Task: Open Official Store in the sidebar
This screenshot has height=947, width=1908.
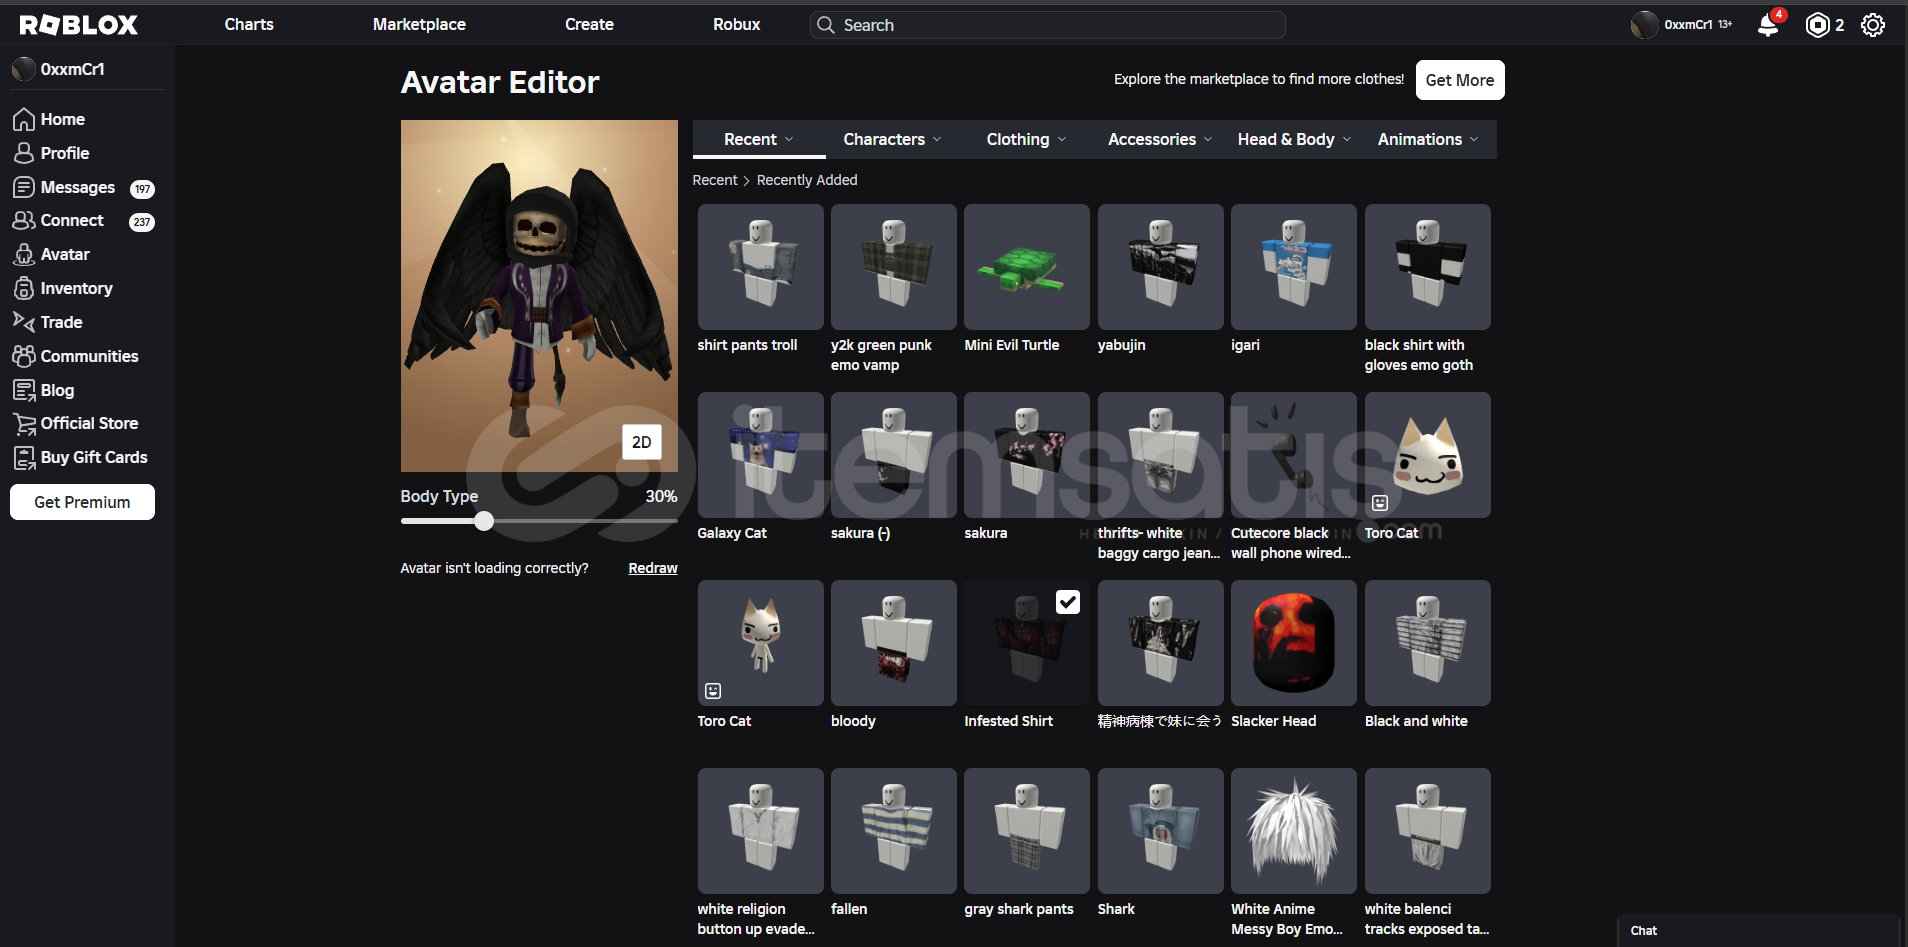Action: point(89,423)
